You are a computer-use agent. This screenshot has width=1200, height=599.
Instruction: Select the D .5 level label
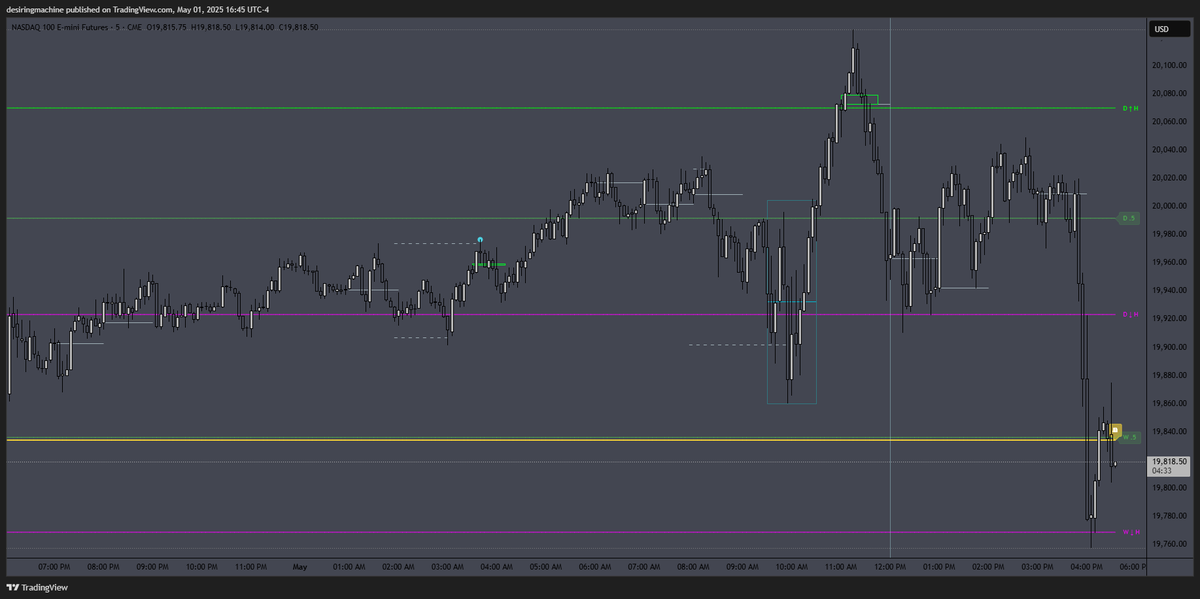pyautogui.click(x=1129, y=217)
